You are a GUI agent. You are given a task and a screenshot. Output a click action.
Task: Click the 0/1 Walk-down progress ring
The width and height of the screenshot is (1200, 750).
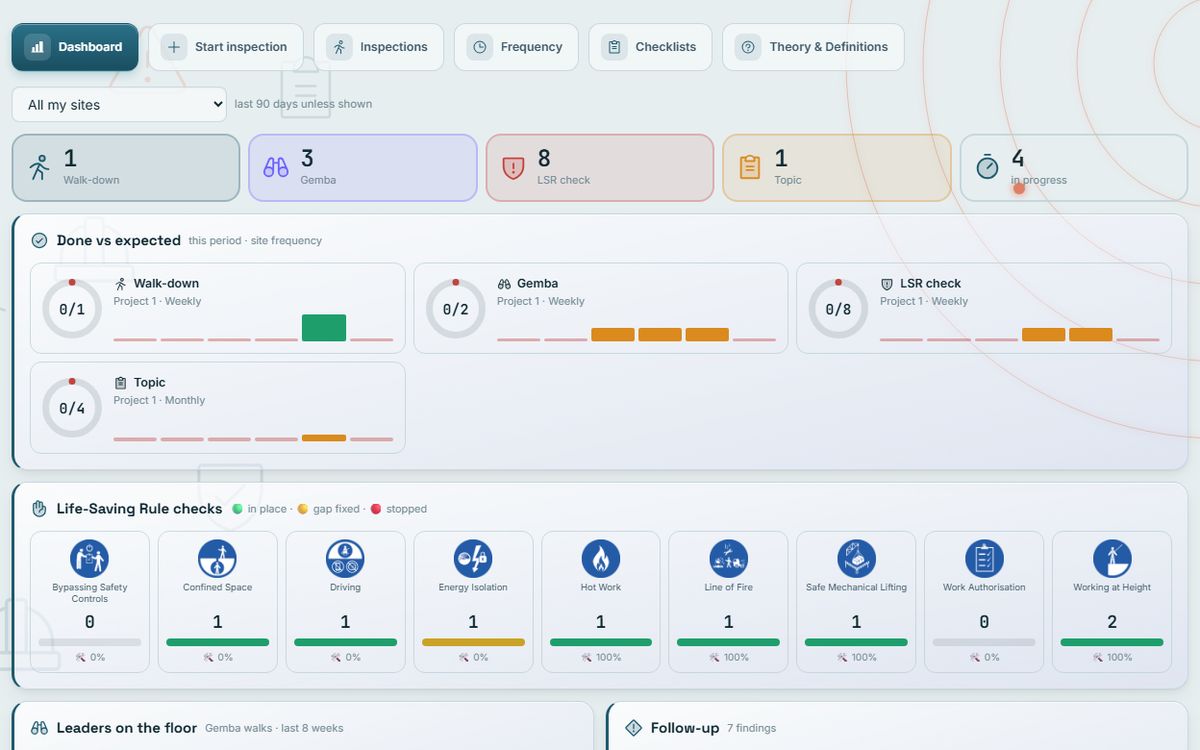coord(72,309)
